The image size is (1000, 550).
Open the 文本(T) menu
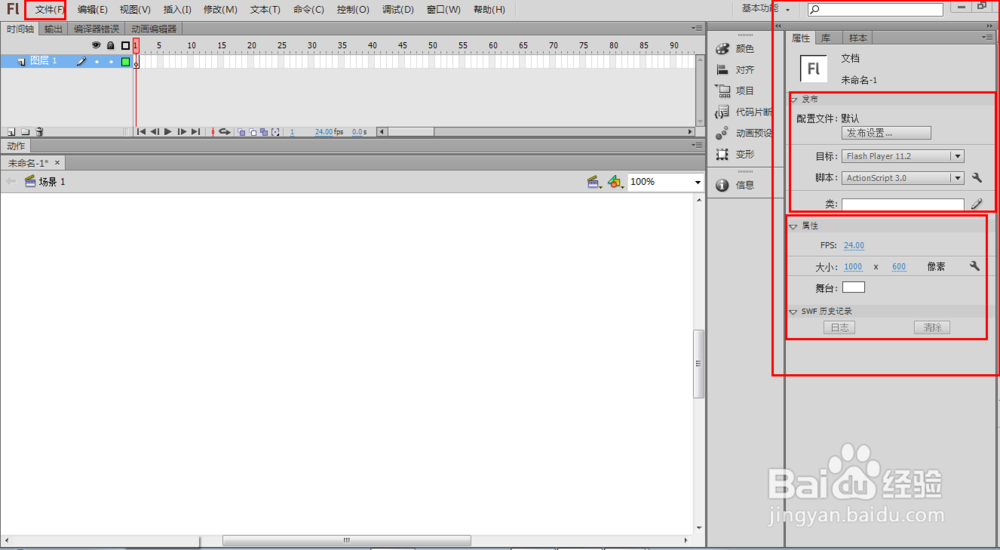[265, 10]
